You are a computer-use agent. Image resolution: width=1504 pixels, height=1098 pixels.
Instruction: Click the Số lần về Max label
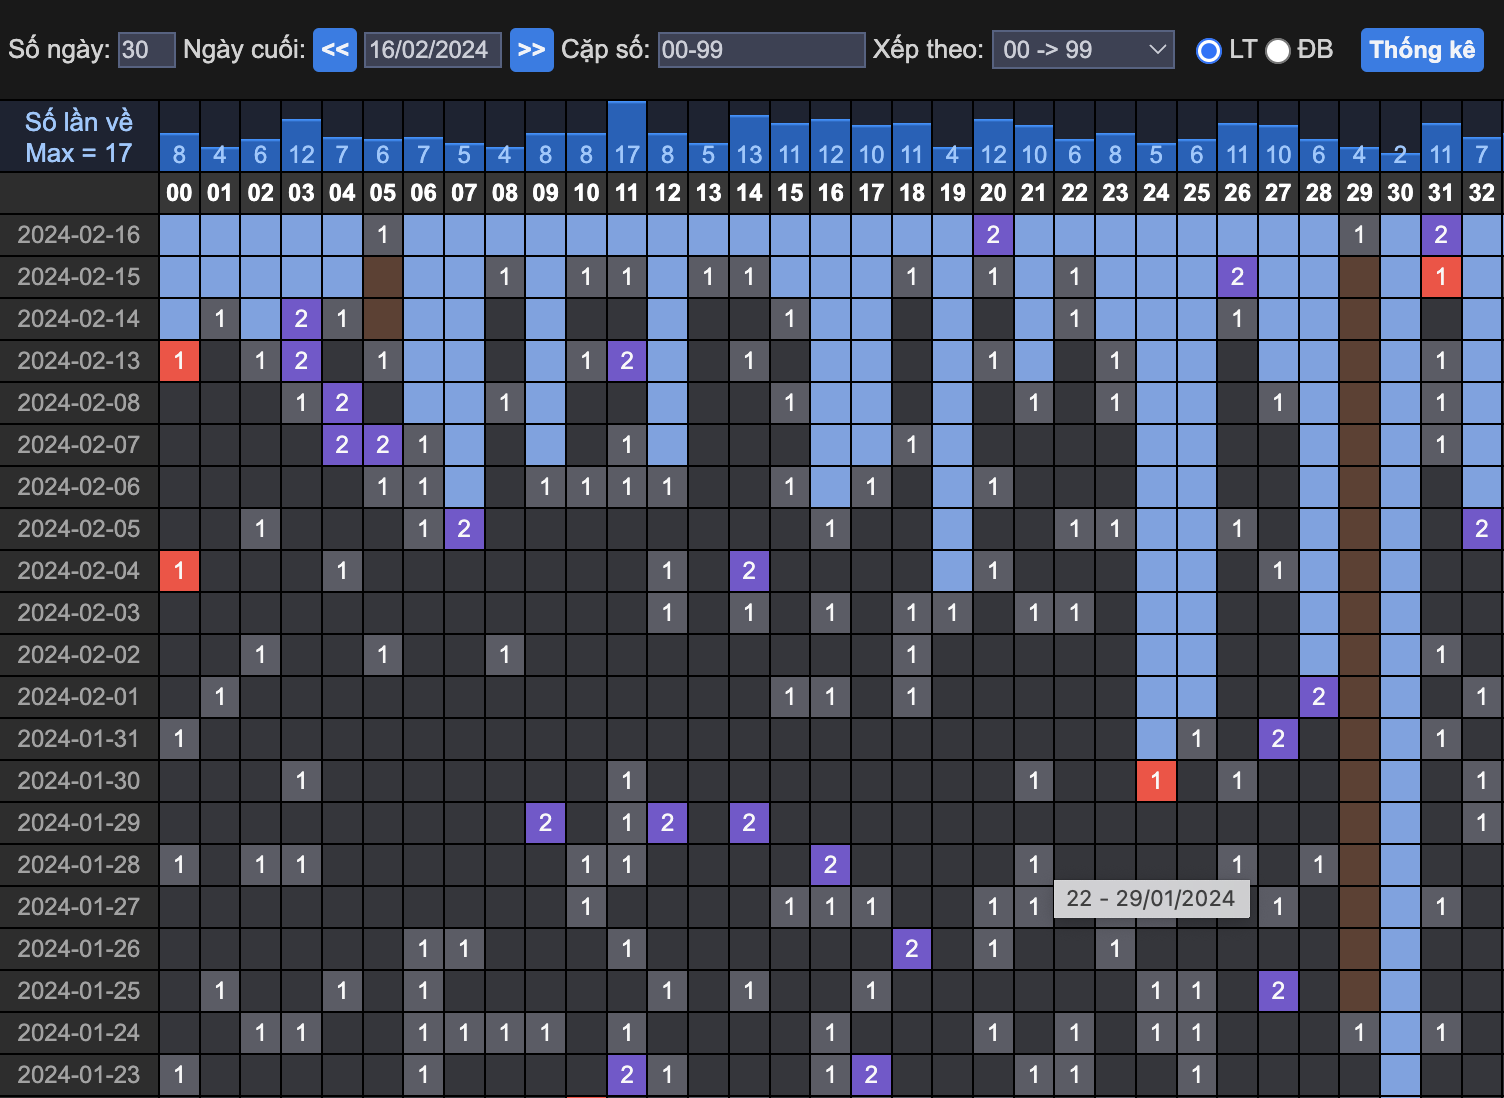tap(79, 137)
